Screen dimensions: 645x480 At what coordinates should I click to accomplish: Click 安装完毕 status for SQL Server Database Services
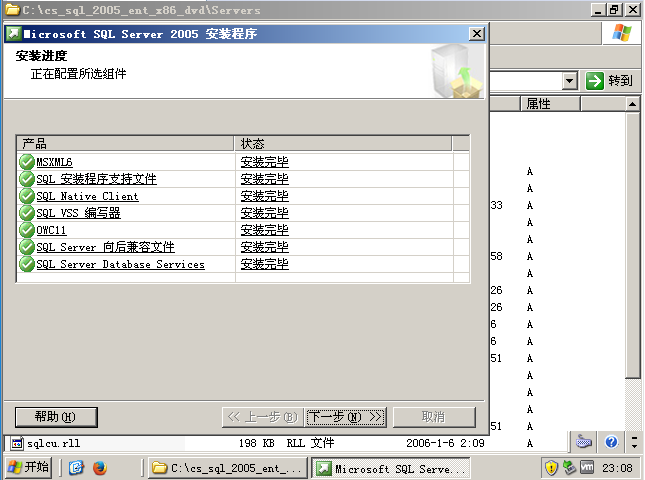pos(264,264)
